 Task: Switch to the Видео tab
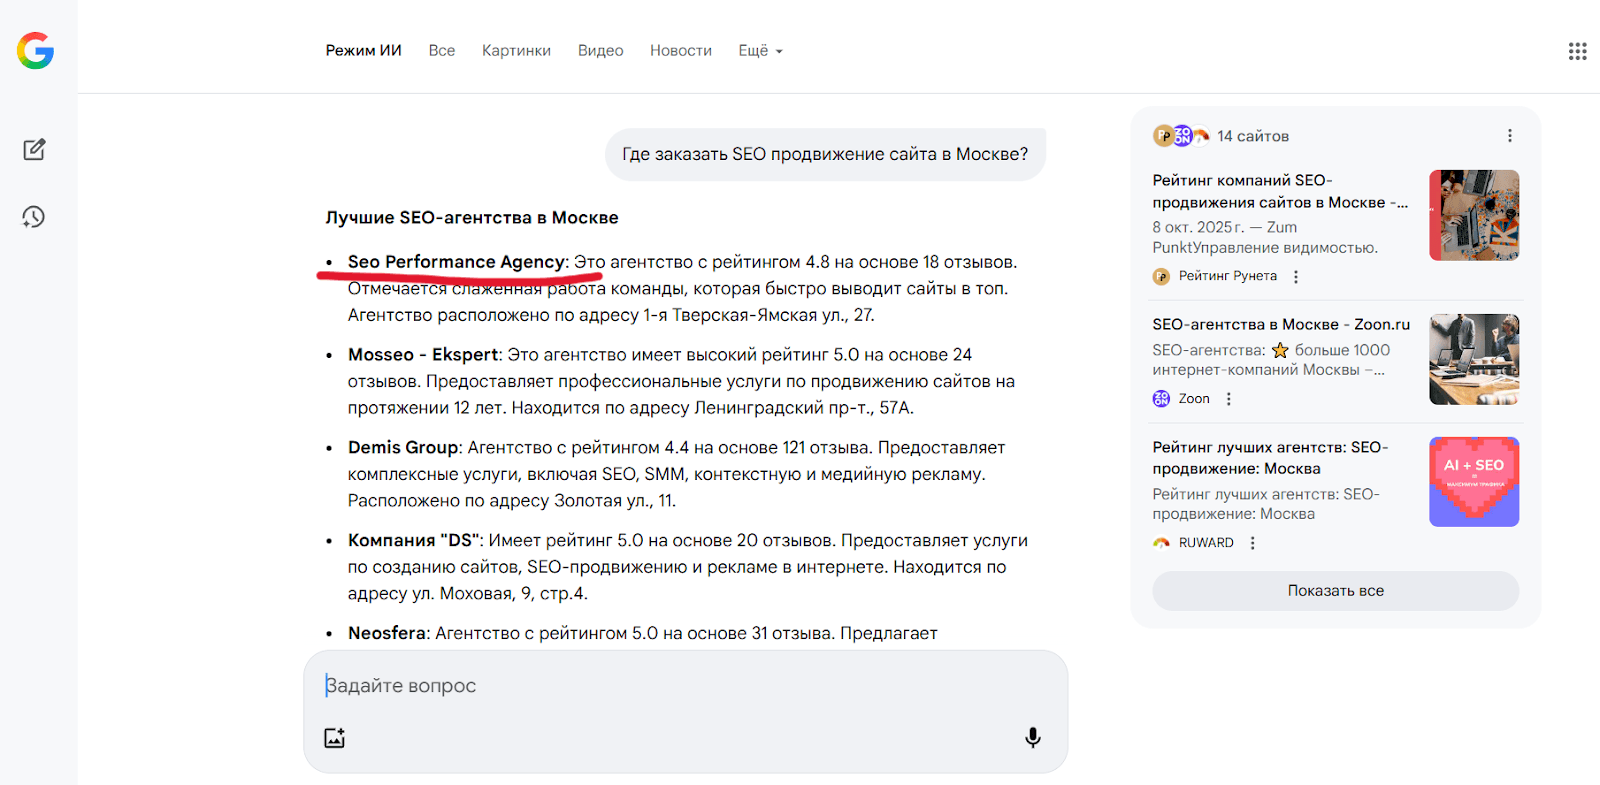pos(600,51)
